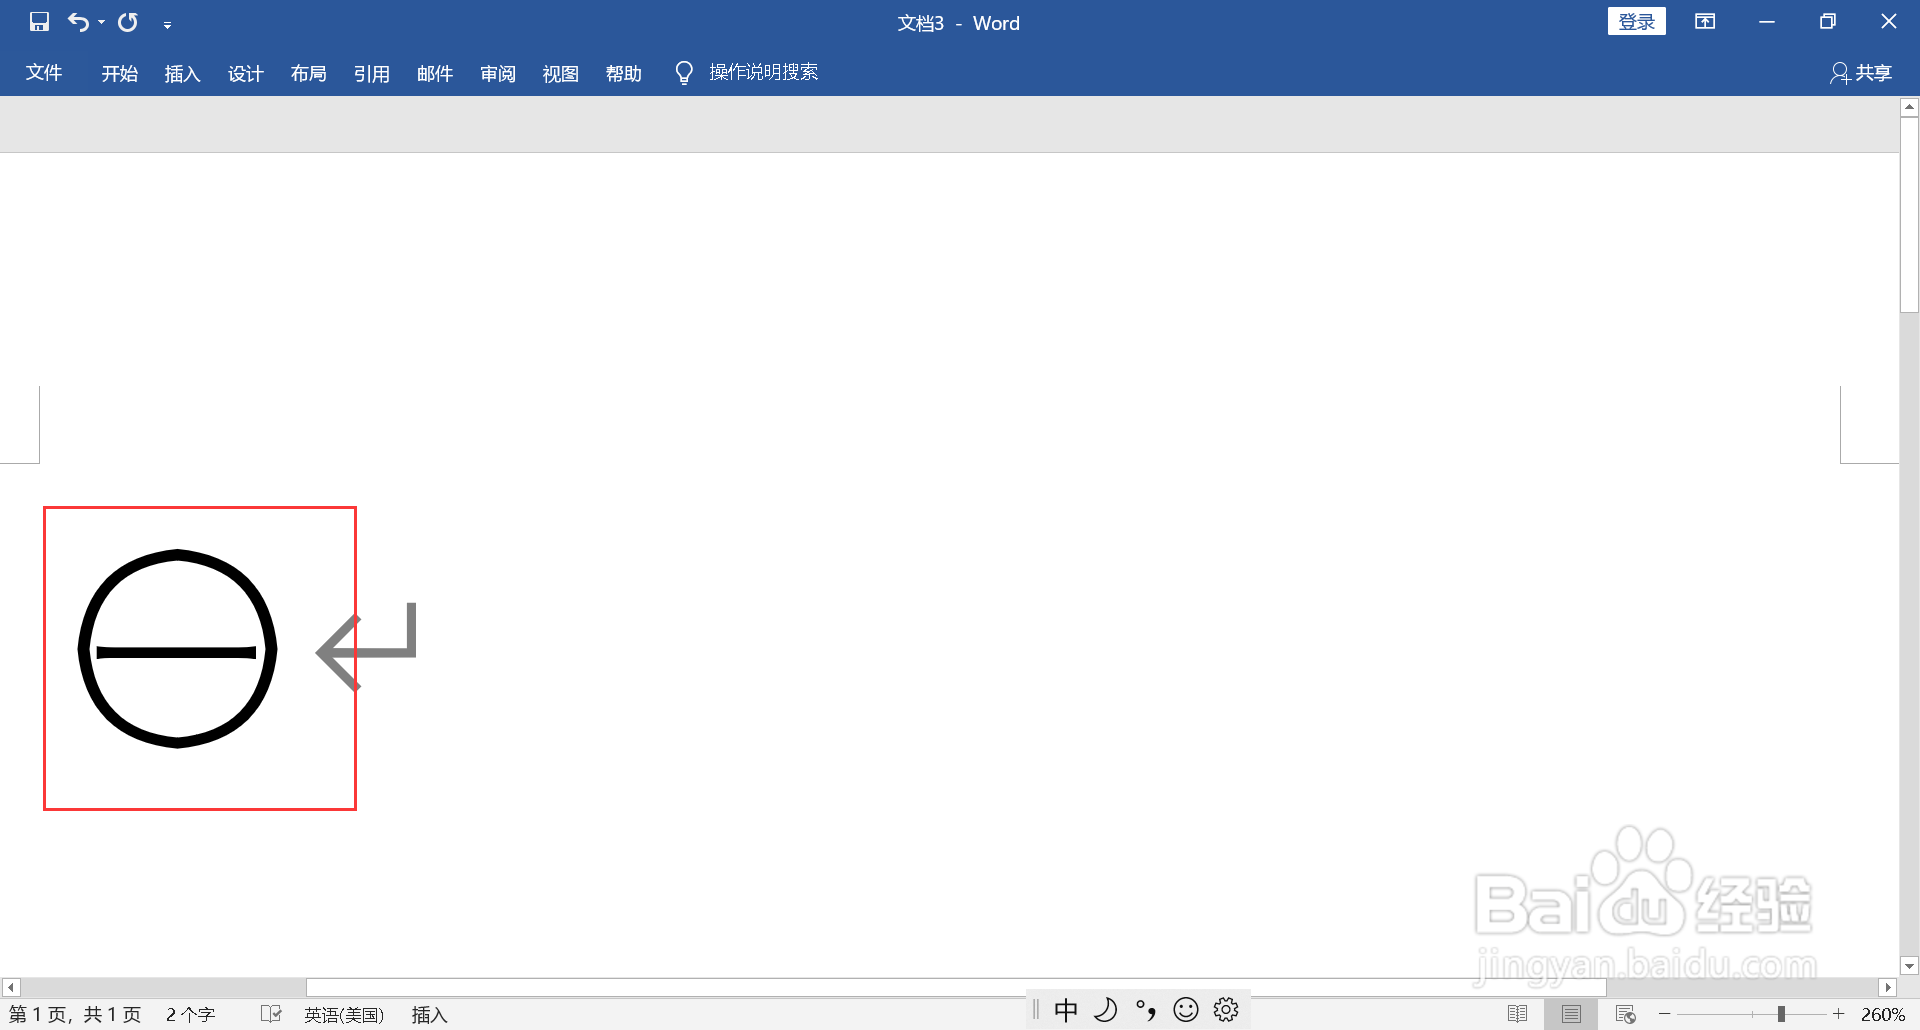
Task: Open Ribbon Display Options icon
Action: pos(1705,22)
